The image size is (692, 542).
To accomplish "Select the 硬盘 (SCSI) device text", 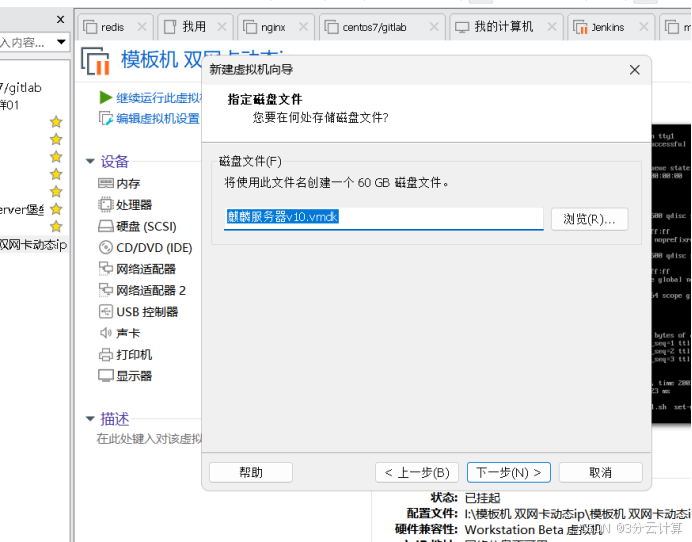I will (146, 226).
